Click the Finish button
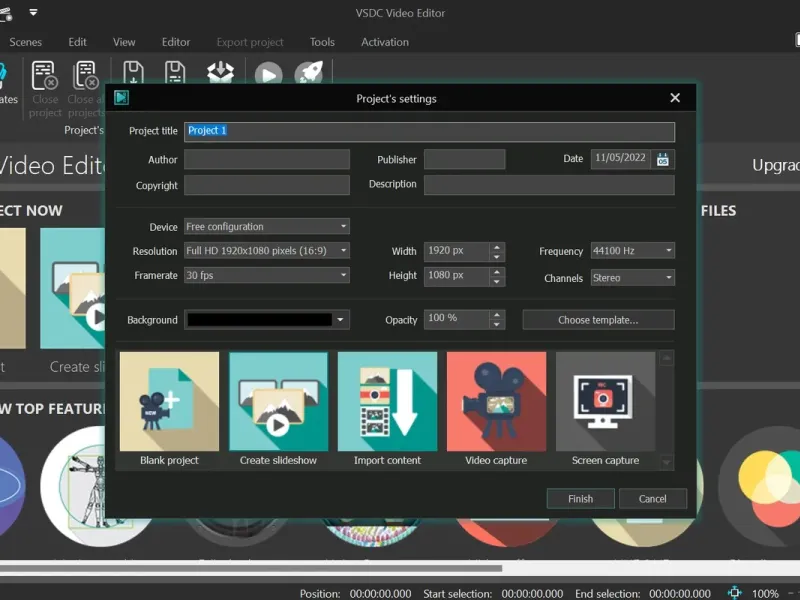 (580, 498)
